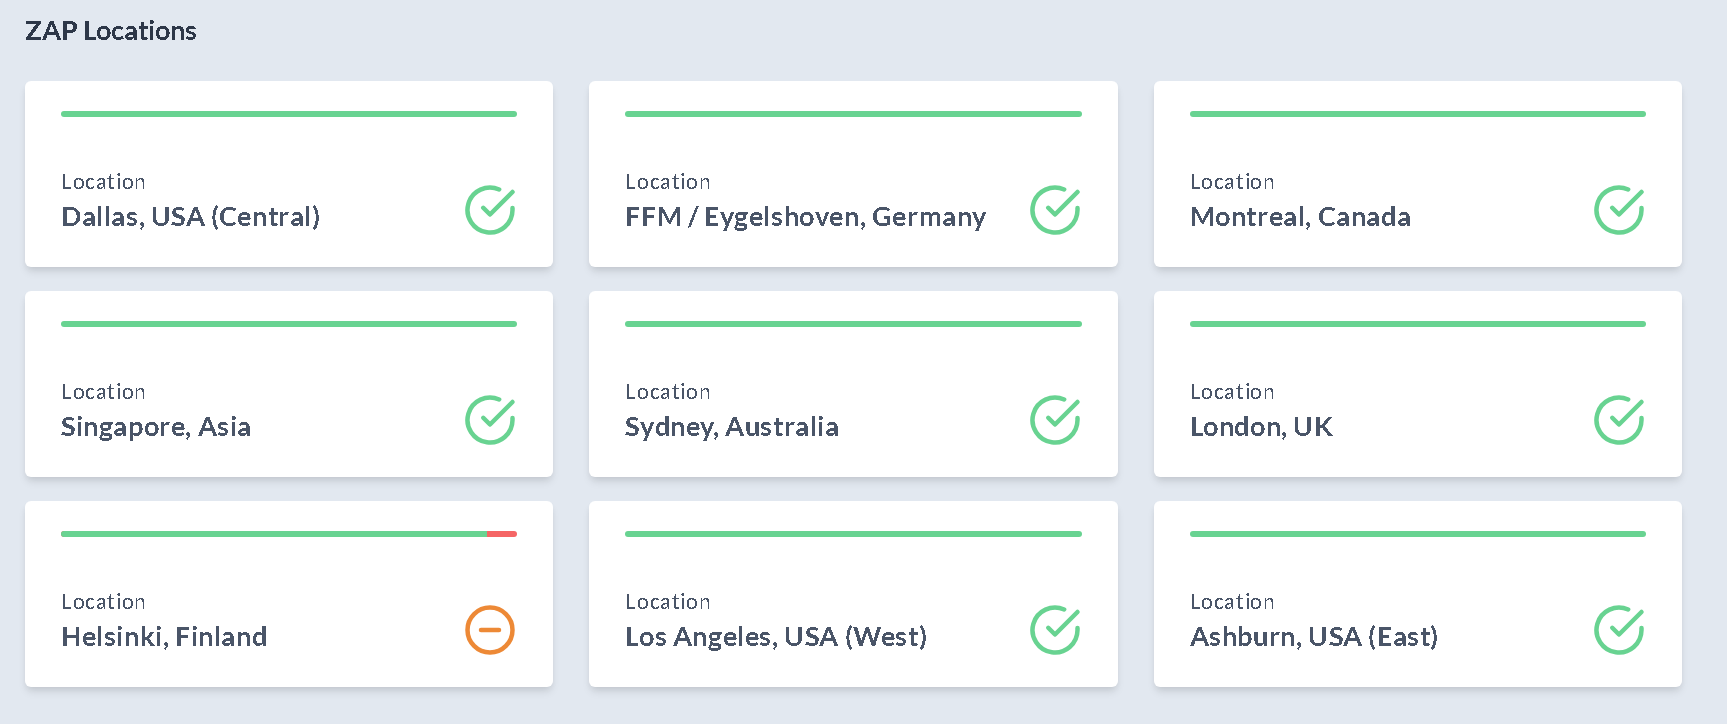
Task: Open the FFM / Eygelshoven, Germany location name
Action: 805,217
